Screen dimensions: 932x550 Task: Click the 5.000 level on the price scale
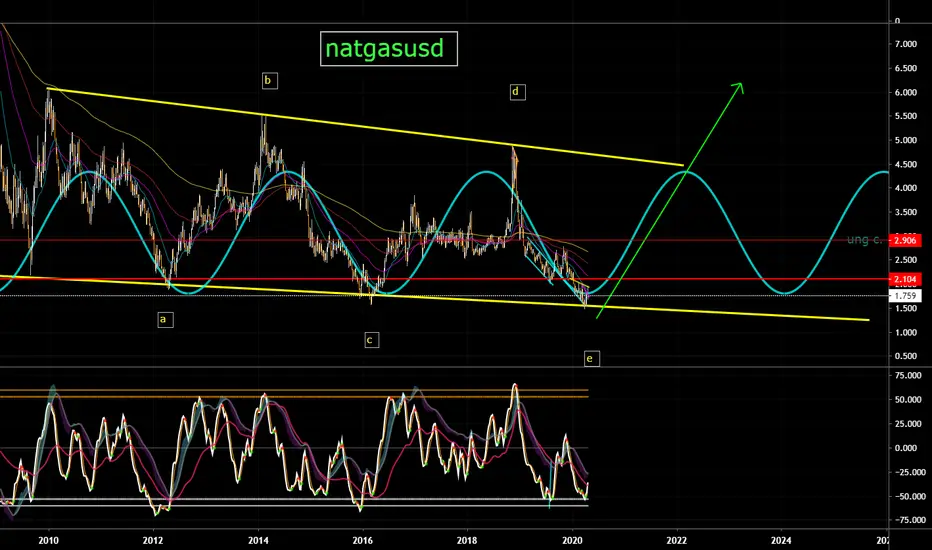click(x=906, y=140)
